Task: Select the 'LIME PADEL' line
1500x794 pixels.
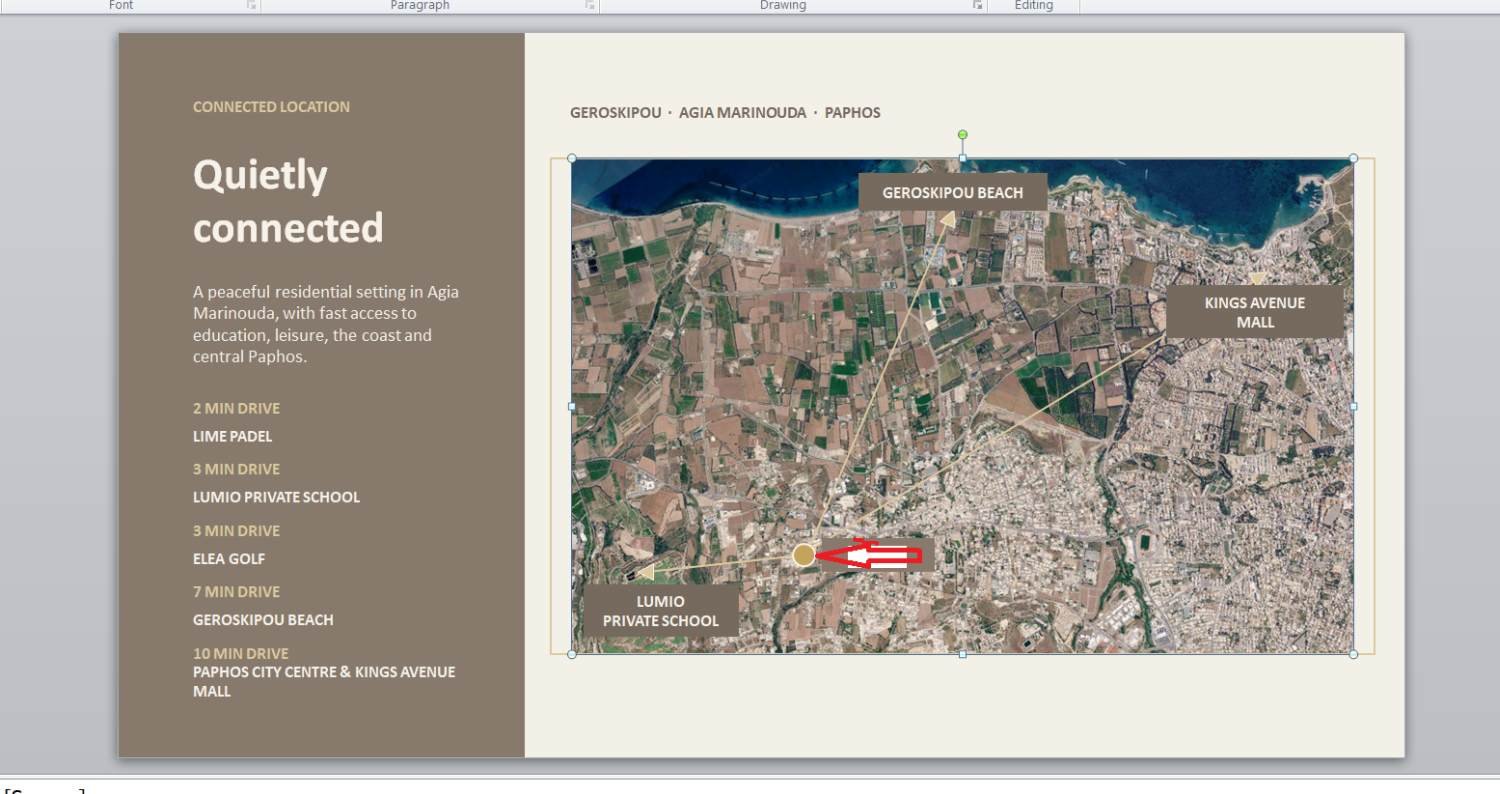Action: pyautogui.click(x=232, y=436)
